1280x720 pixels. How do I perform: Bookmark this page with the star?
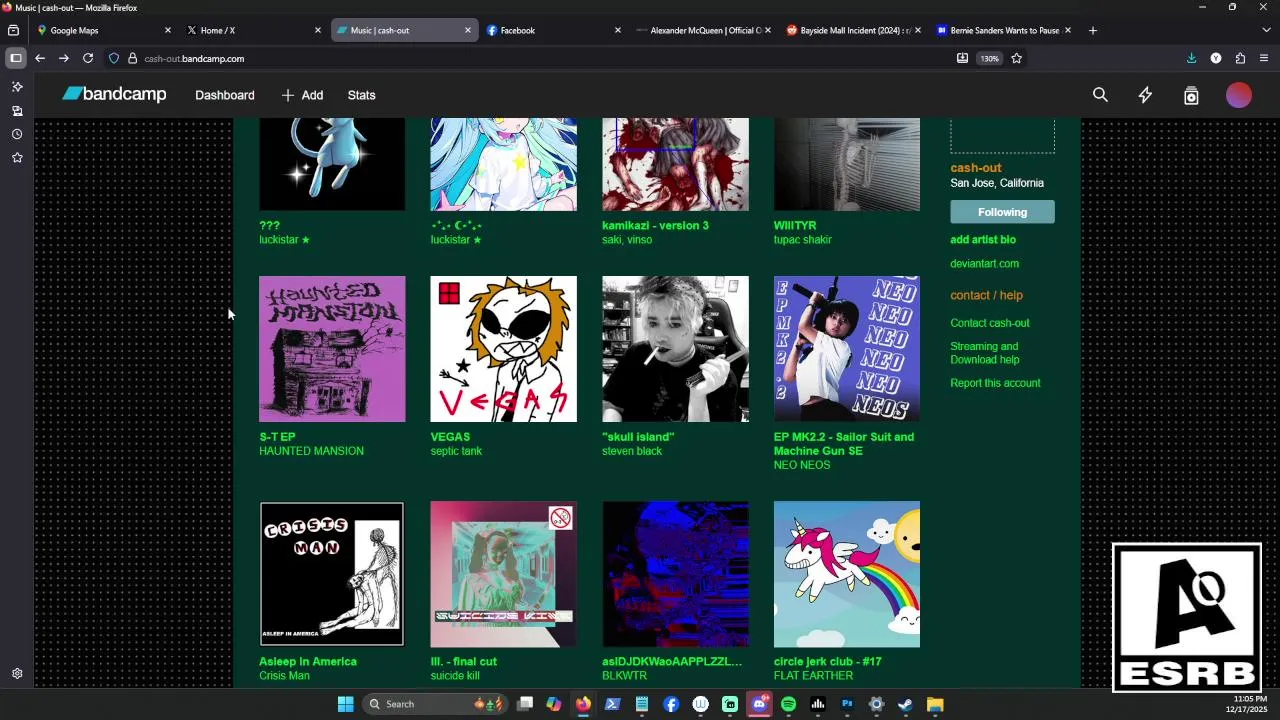[x=1016, y=58]
